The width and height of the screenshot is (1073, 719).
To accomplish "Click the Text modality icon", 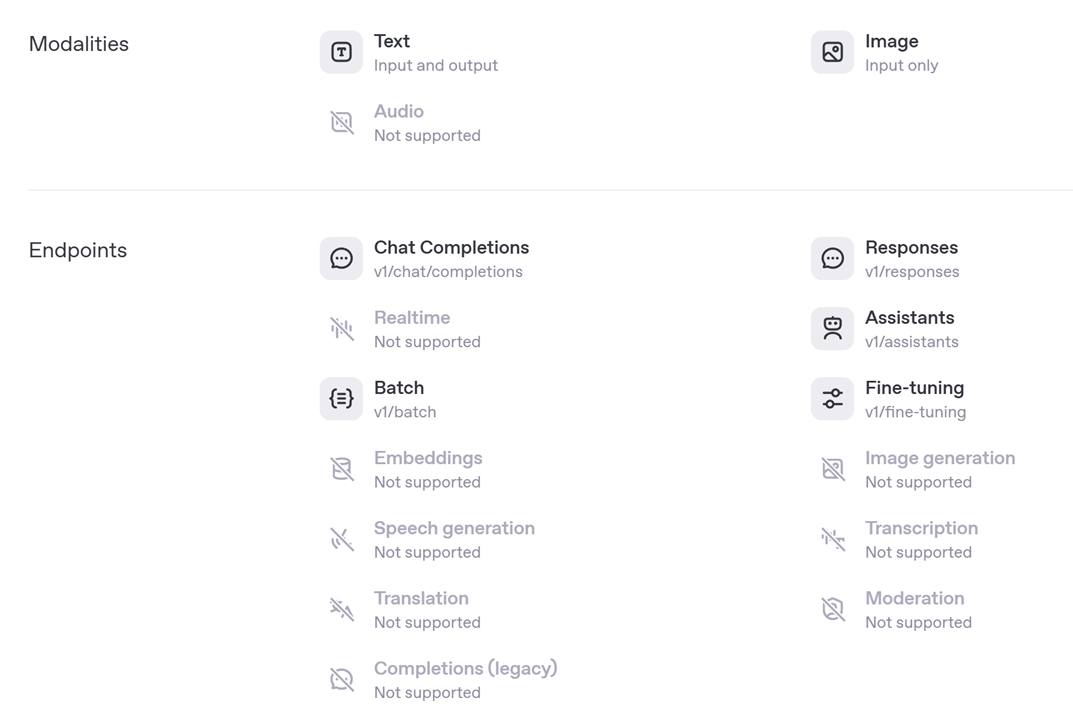I will click(x=341, y=52).
